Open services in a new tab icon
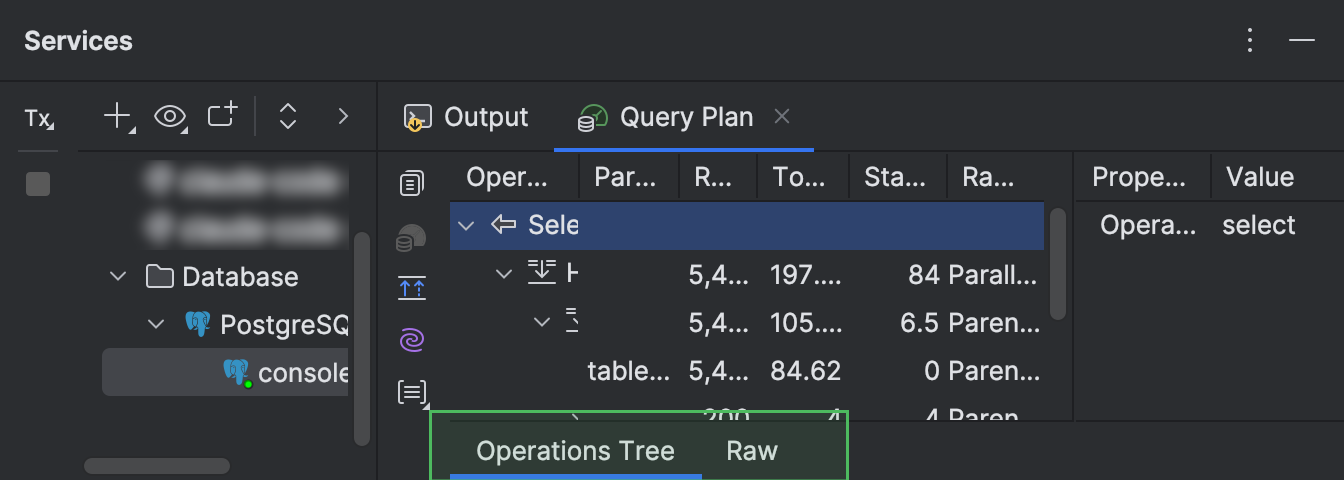Viewport: 1344px width, 480px height. 222,116
